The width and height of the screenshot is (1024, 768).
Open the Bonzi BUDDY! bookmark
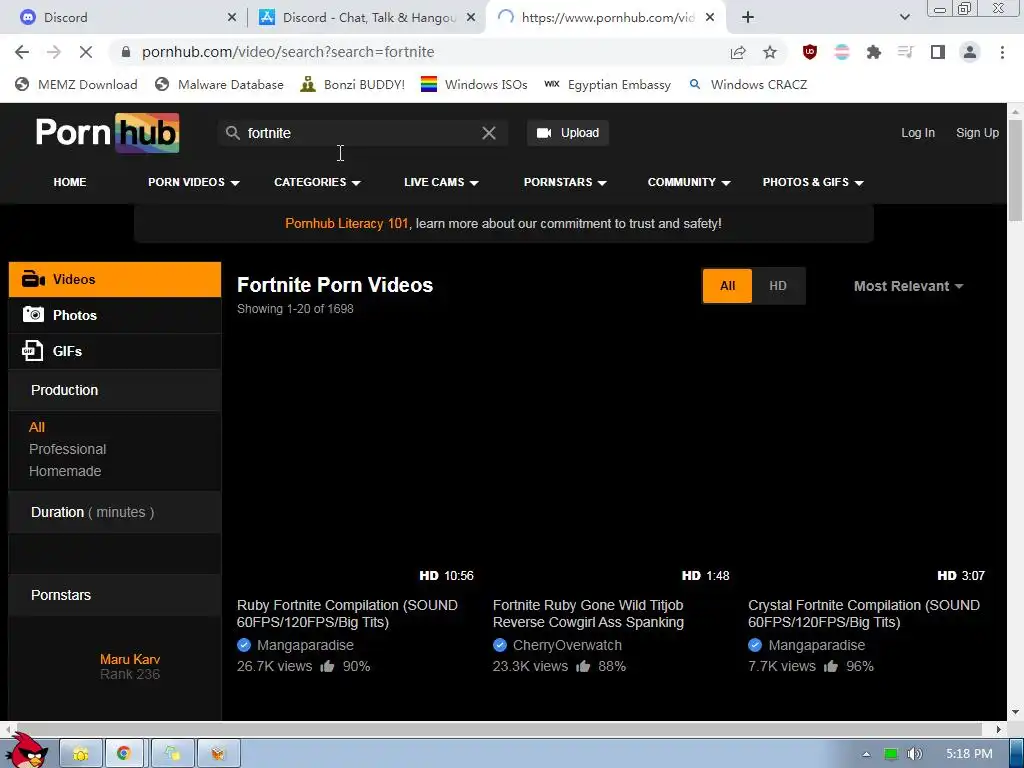353,84
